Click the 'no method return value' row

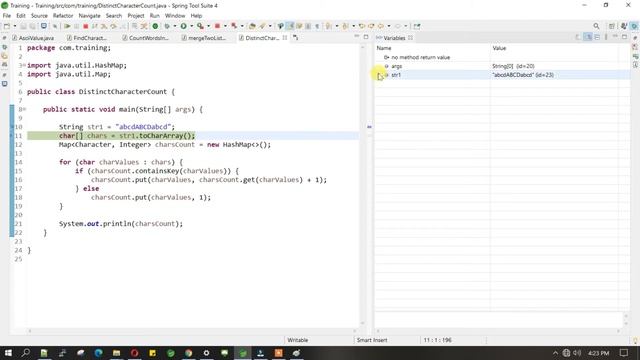click(502, 57)
